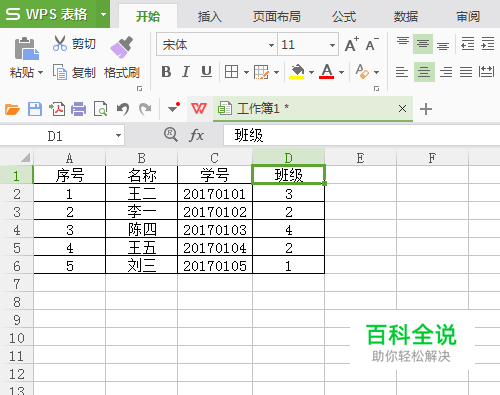Open the Name Box dropdown arrow

click(x=118, y=135)
